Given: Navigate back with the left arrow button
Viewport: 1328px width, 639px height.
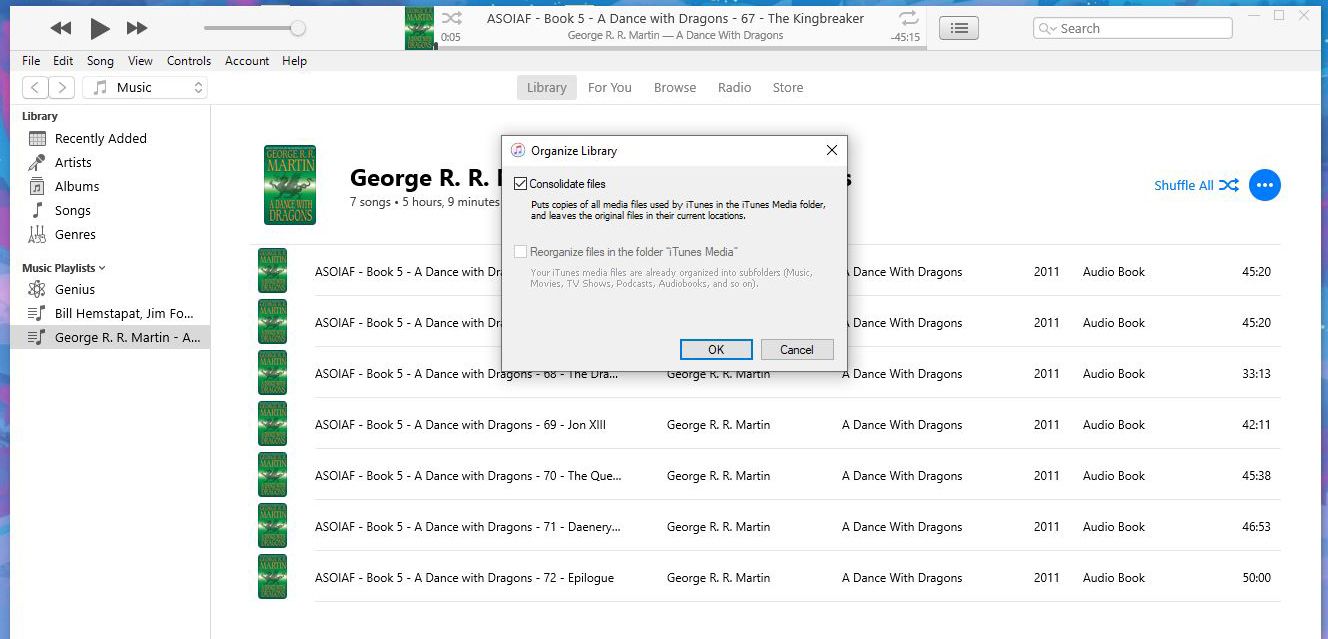Looking at the screenshot, I should pos(35,88).
